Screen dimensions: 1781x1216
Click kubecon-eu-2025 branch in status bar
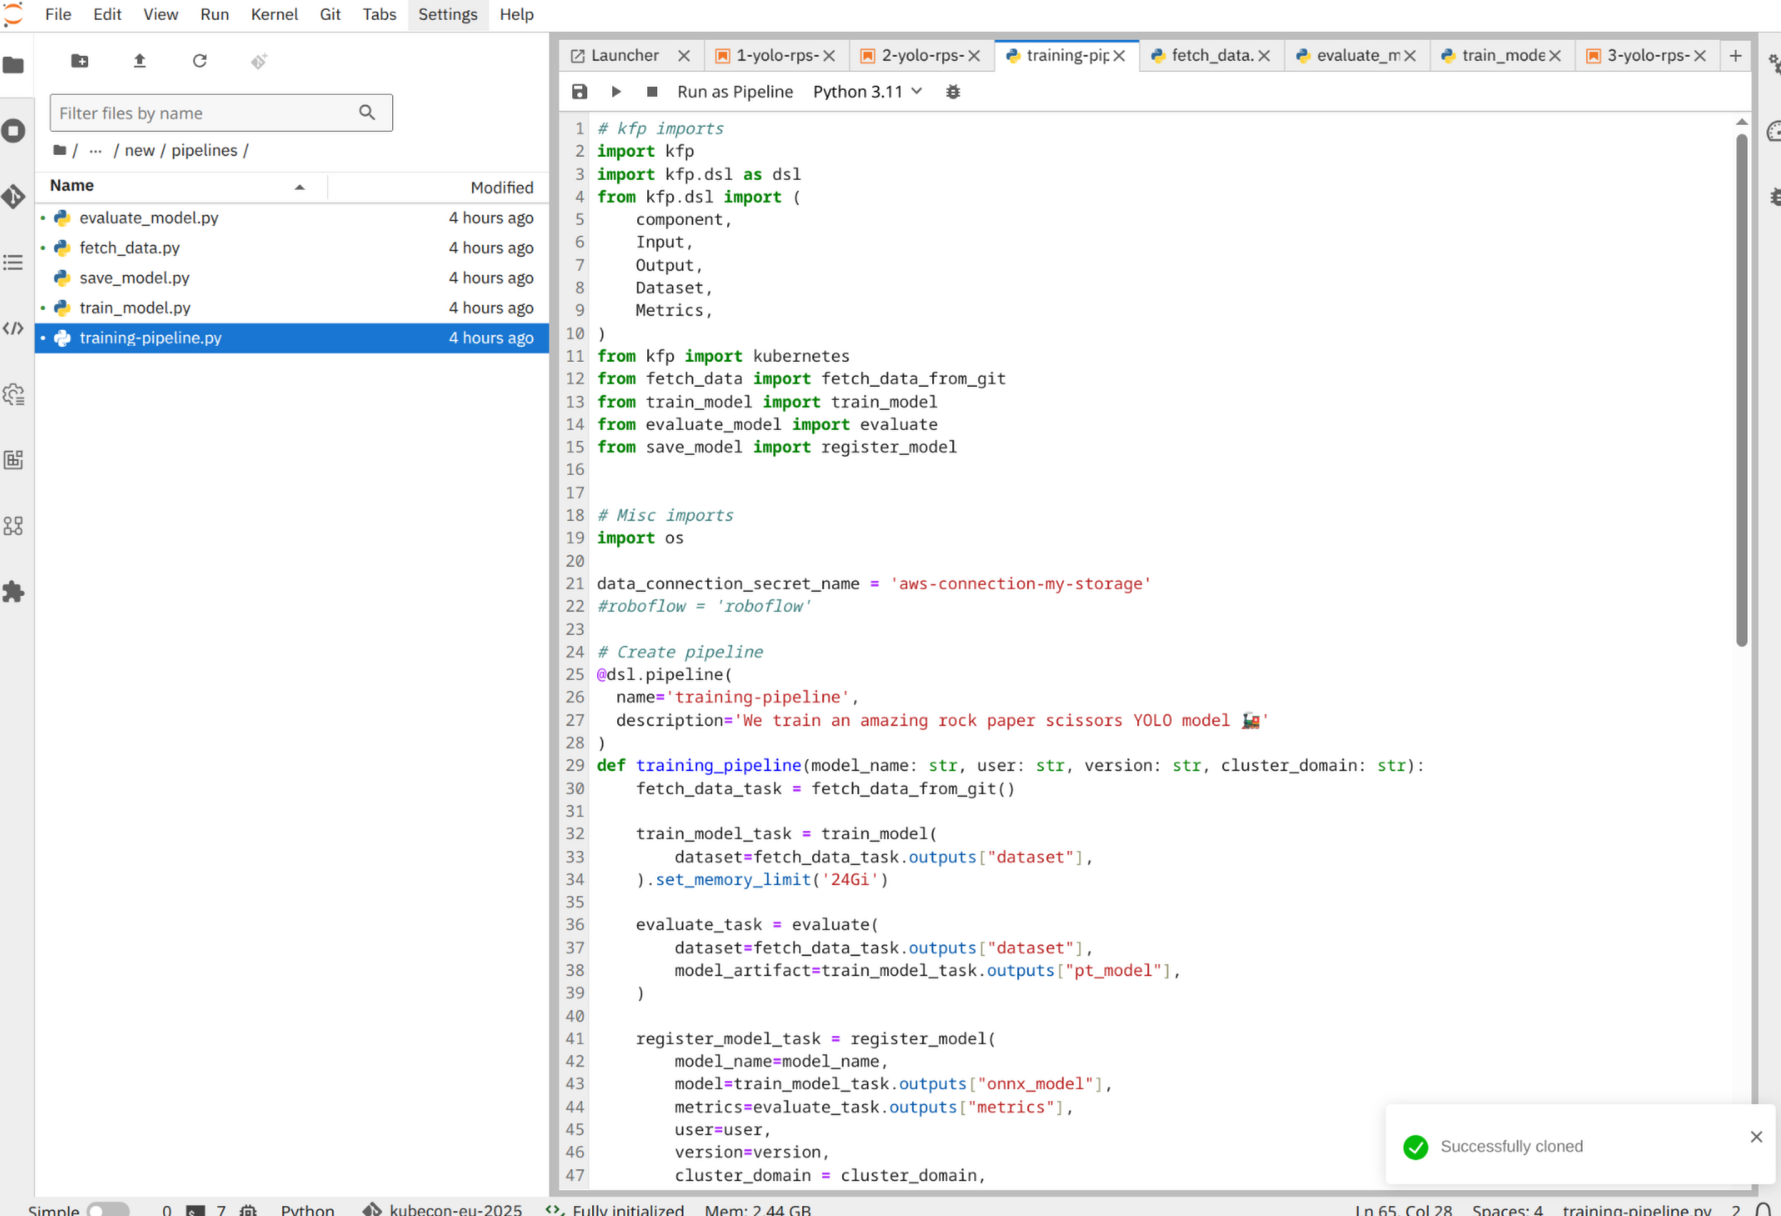[455, 1210]
